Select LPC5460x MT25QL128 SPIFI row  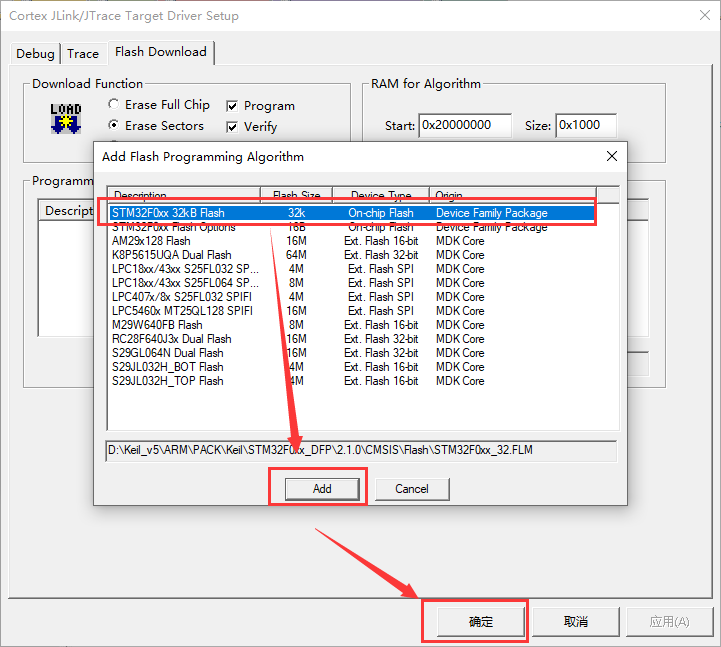352,311
